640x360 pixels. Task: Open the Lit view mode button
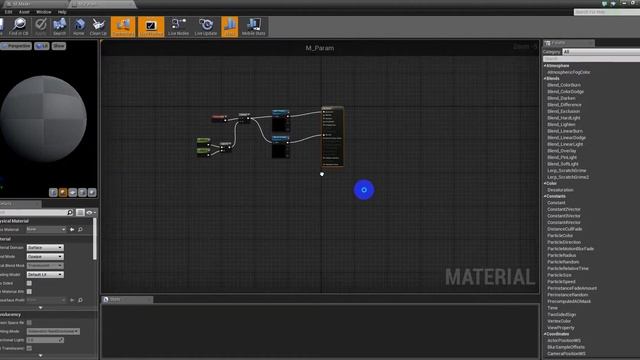tap(42, 46)
